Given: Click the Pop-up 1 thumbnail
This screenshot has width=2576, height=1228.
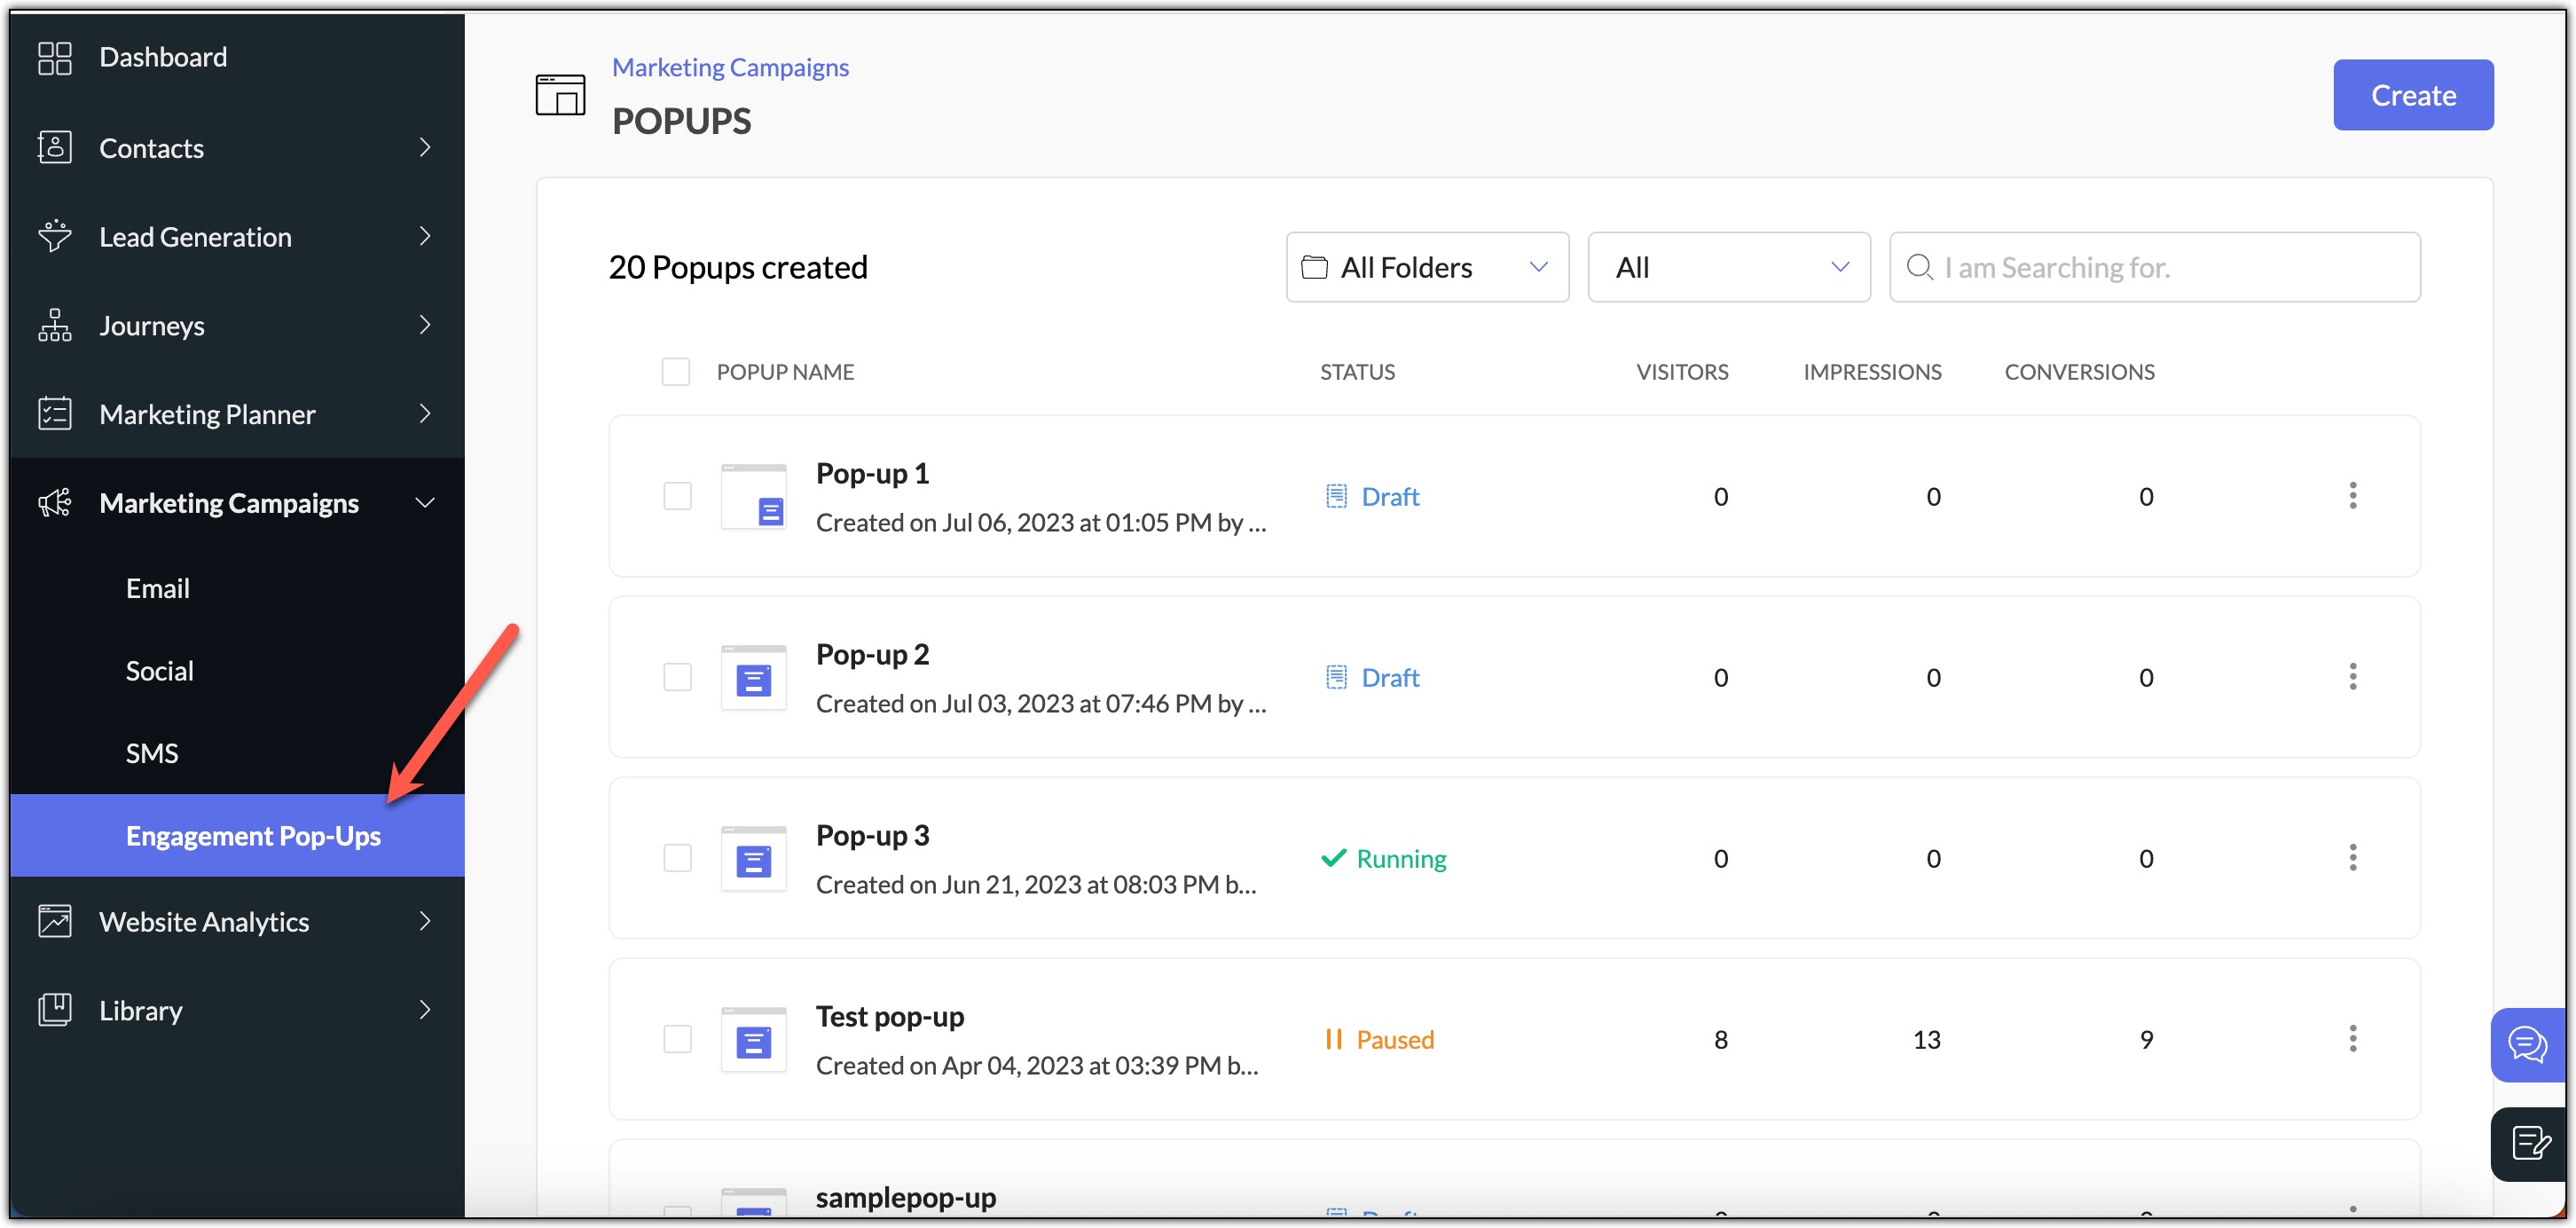Looking at the screenshot, I should 754,496.
